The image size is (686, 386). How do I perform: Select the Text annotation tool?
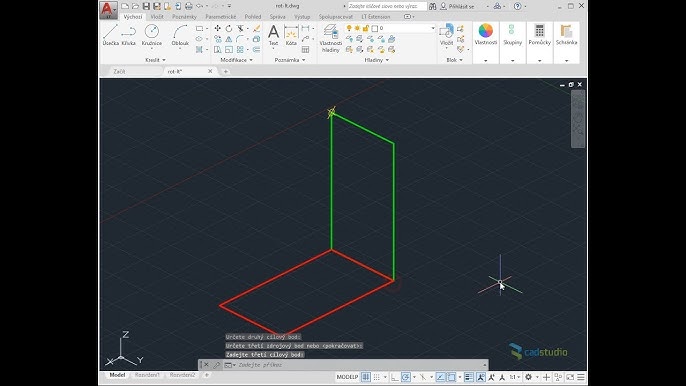273,35
